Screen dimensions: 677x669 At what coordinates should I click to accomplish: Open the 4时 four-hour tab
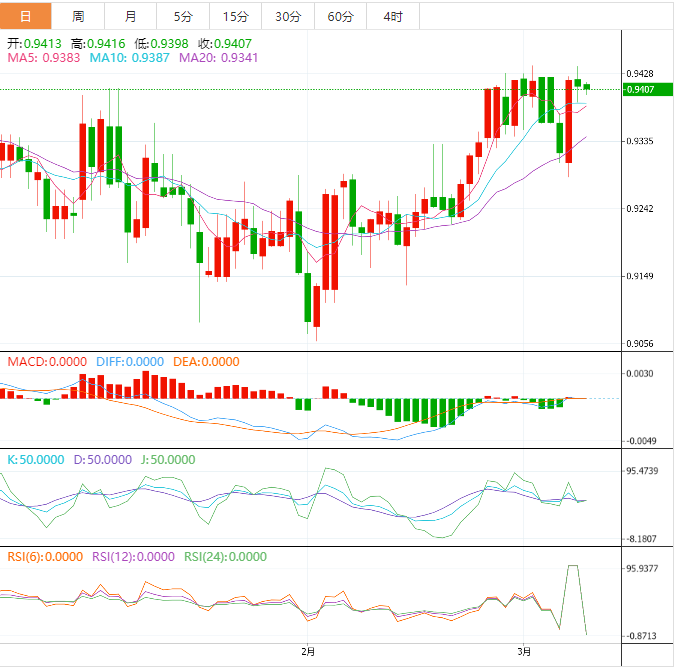pyautogui.click(x=393, y=16)
